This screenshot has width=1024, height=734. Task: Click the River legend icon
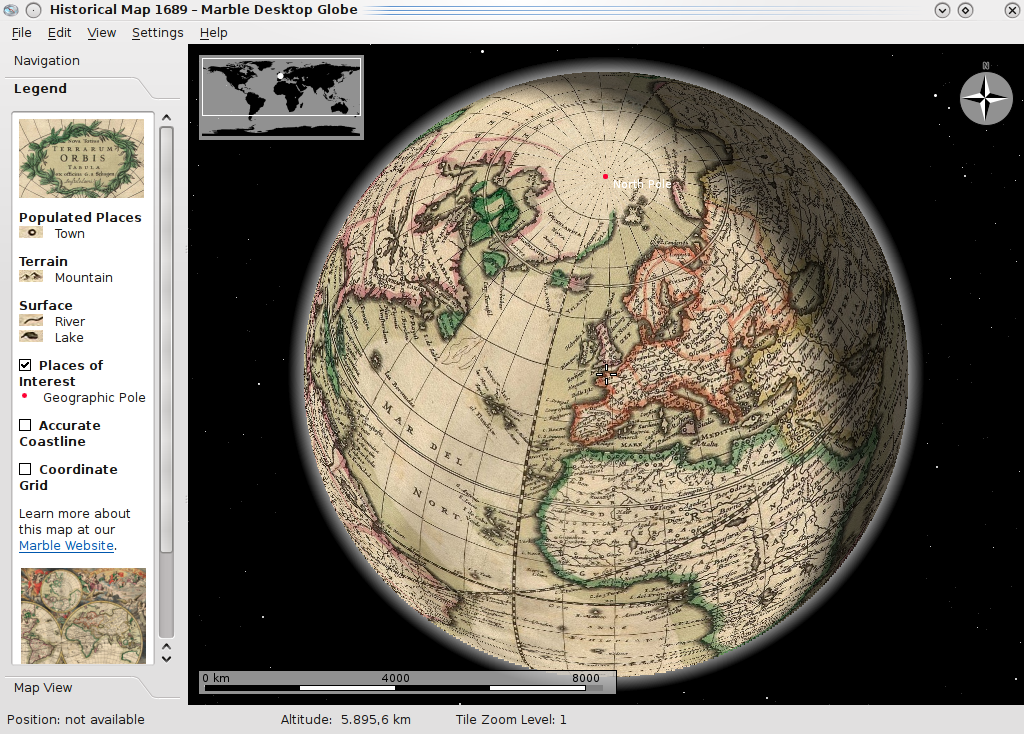(31, 321)
